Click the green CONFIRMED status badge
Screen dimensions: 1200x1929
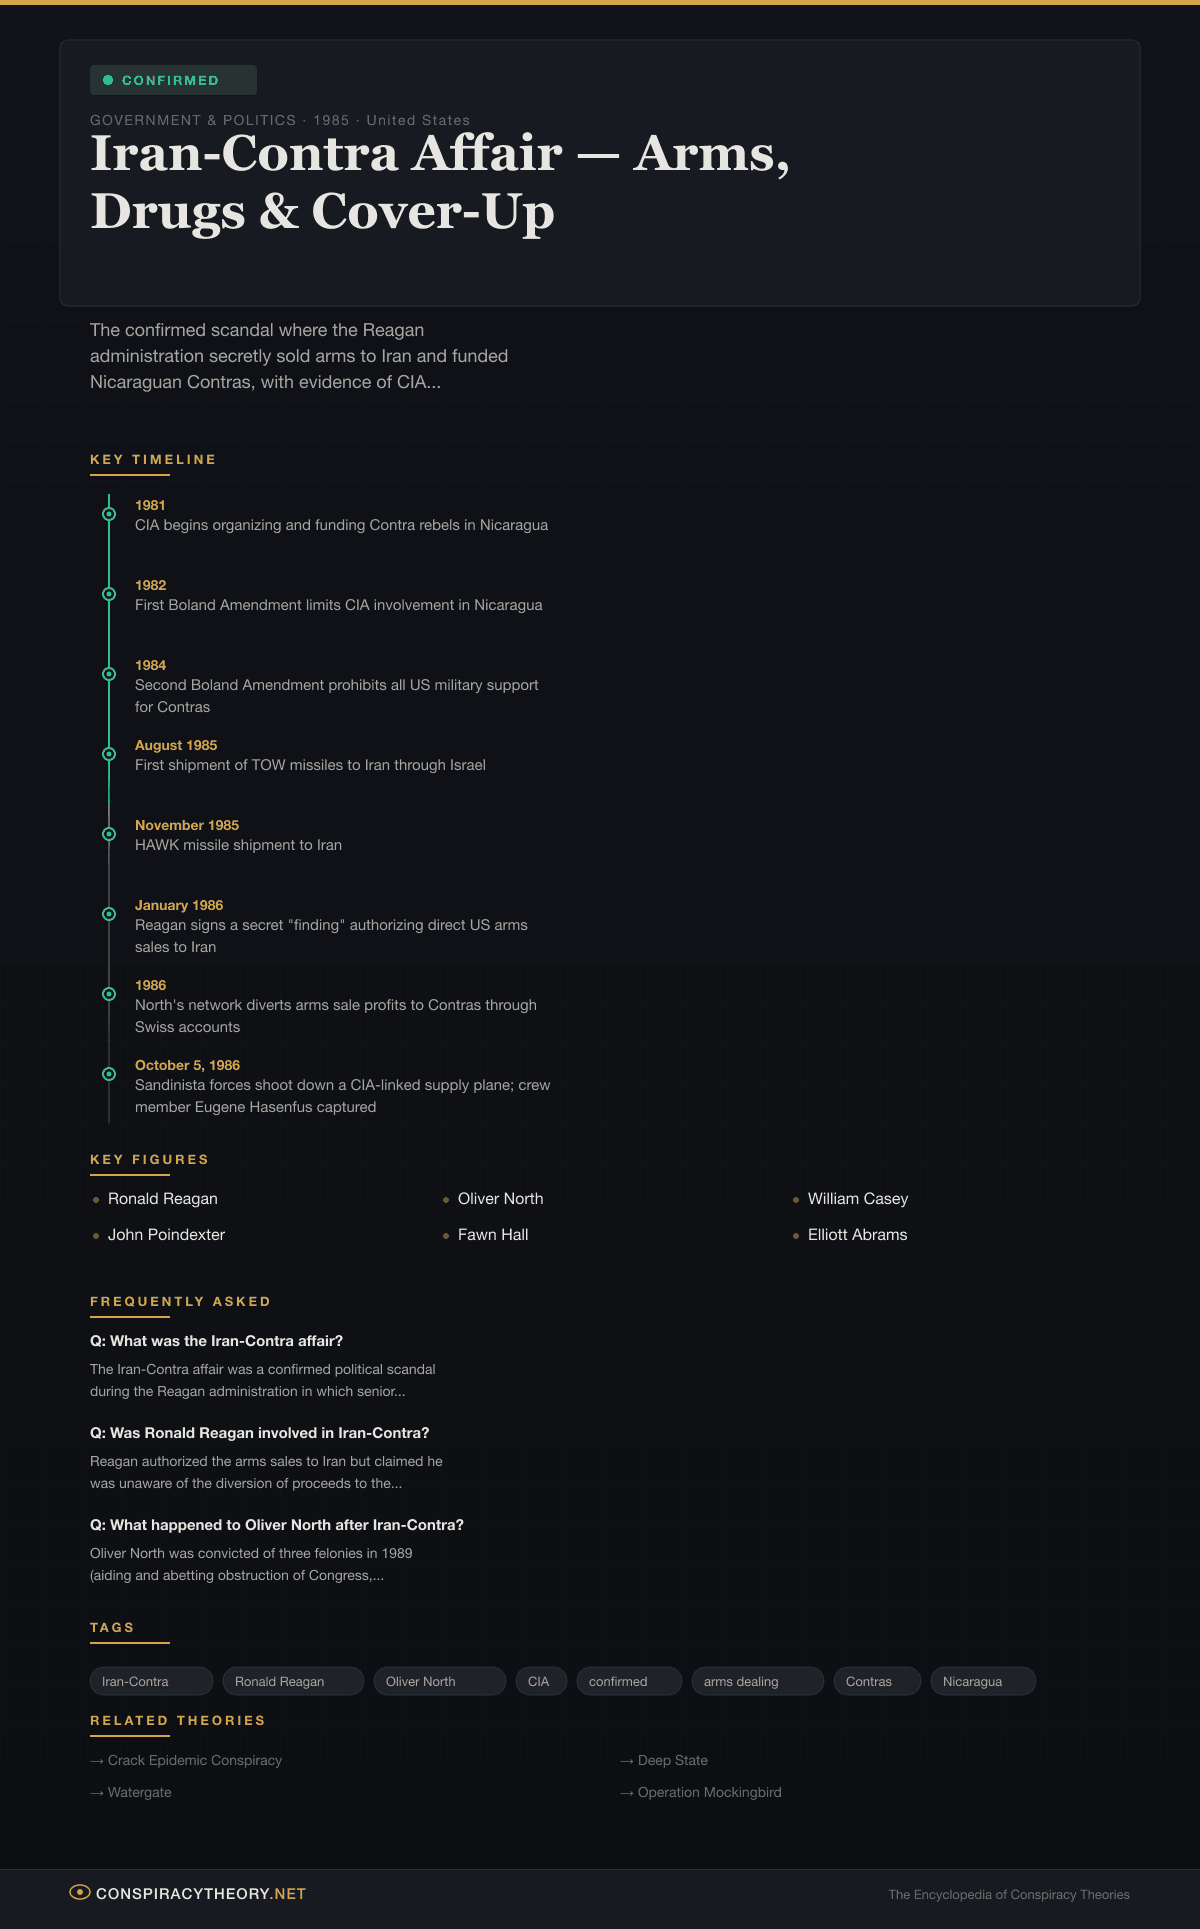point(173,80)
